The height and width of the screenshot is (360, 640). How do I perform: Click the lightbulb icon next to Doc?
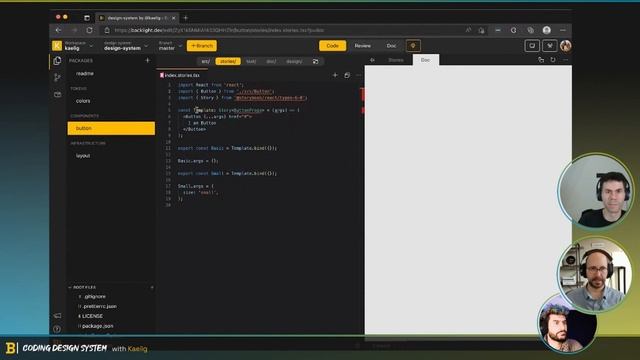click(x=413, y=46)
